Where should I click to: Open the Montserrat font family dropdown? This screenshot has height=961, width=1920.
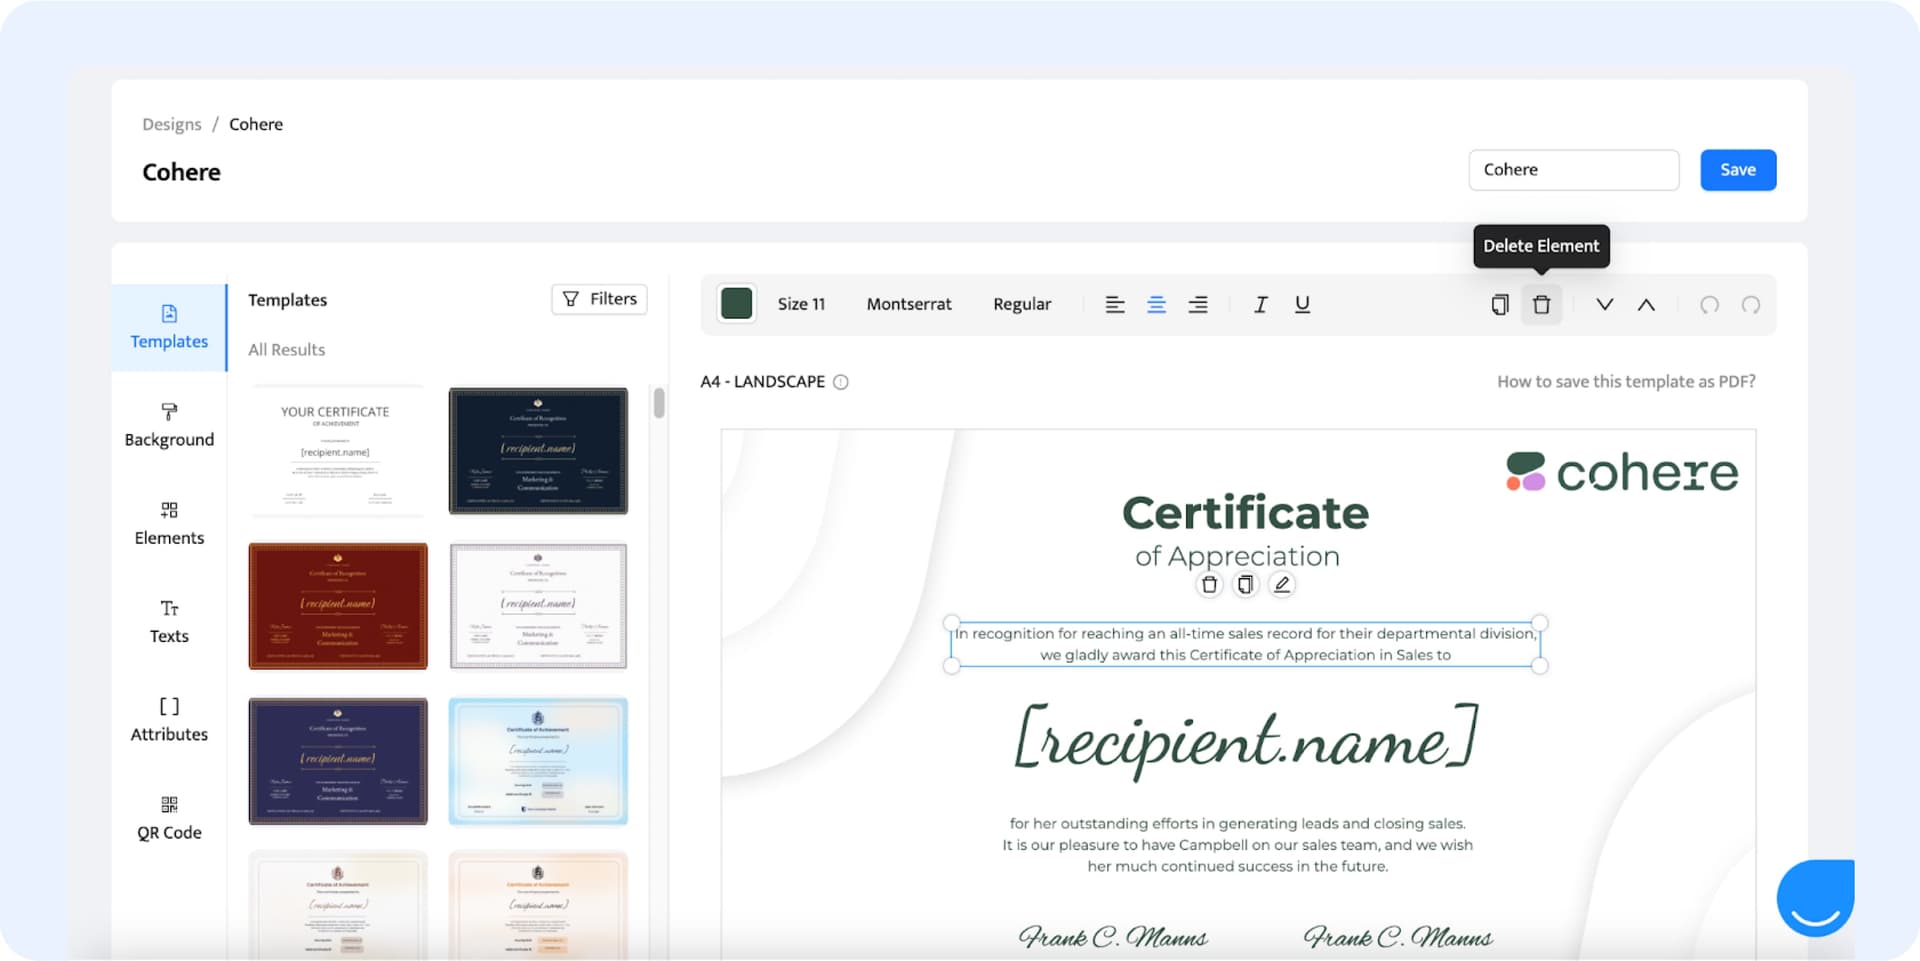click(x=908, y=304)
